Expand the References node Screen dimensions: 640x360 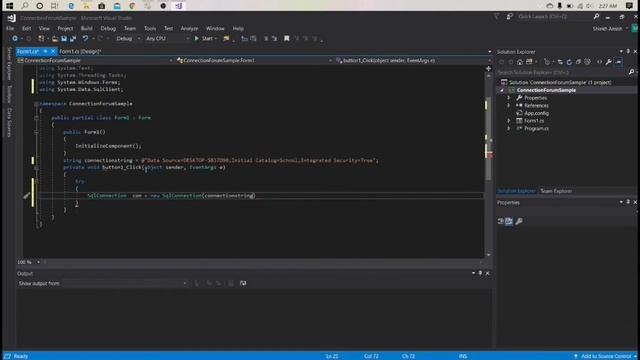click(x=509, y=106)
